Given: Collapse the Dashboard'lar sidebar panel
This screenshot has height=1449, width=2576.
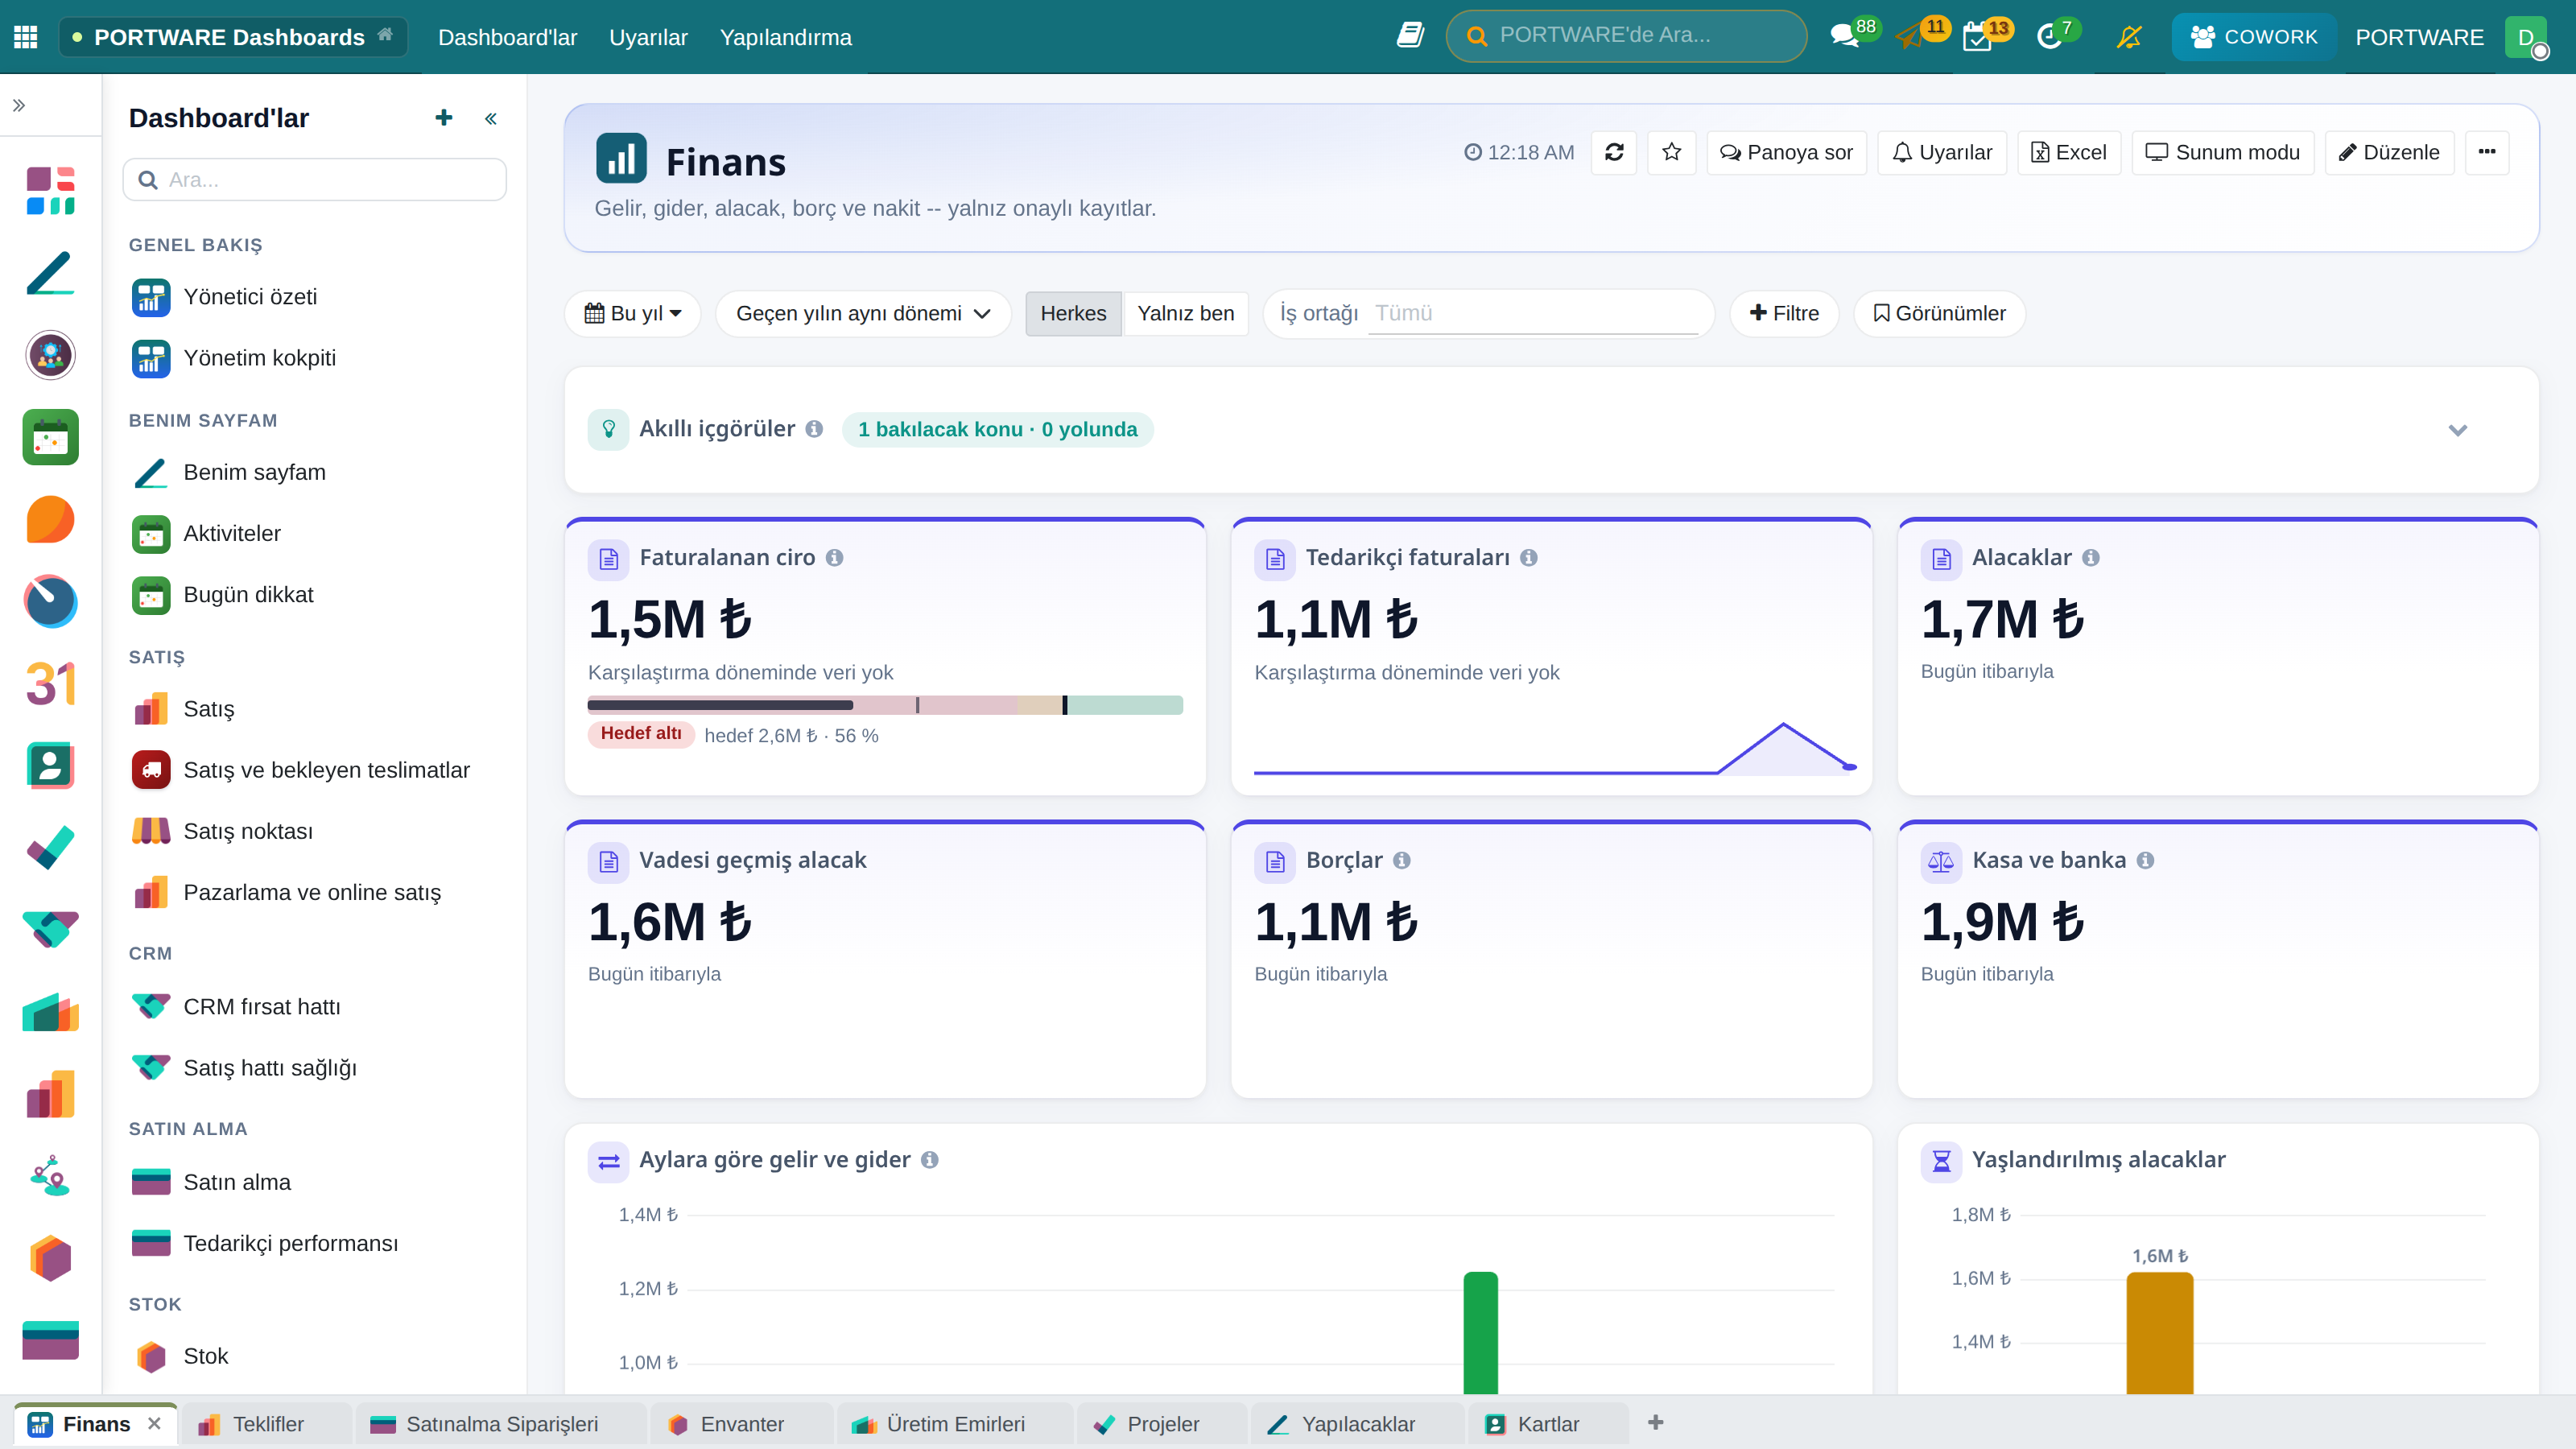Looking at the screenshot, I should pyautogui.click(x=491, y=119).
